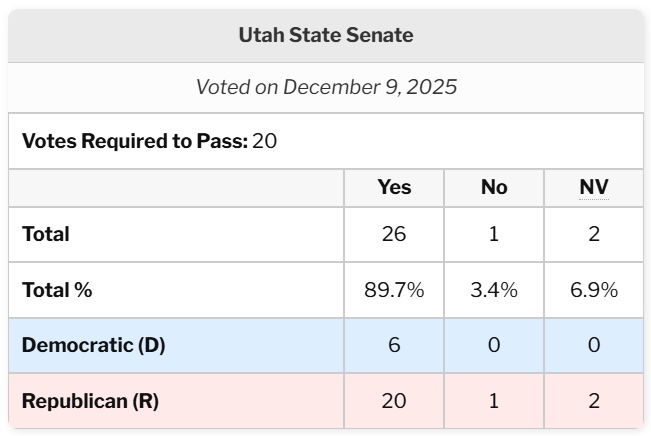The width and height of the screenshot is (651, 436).
Task: Select the Republican (R) row label
Action: pos(90,401)
